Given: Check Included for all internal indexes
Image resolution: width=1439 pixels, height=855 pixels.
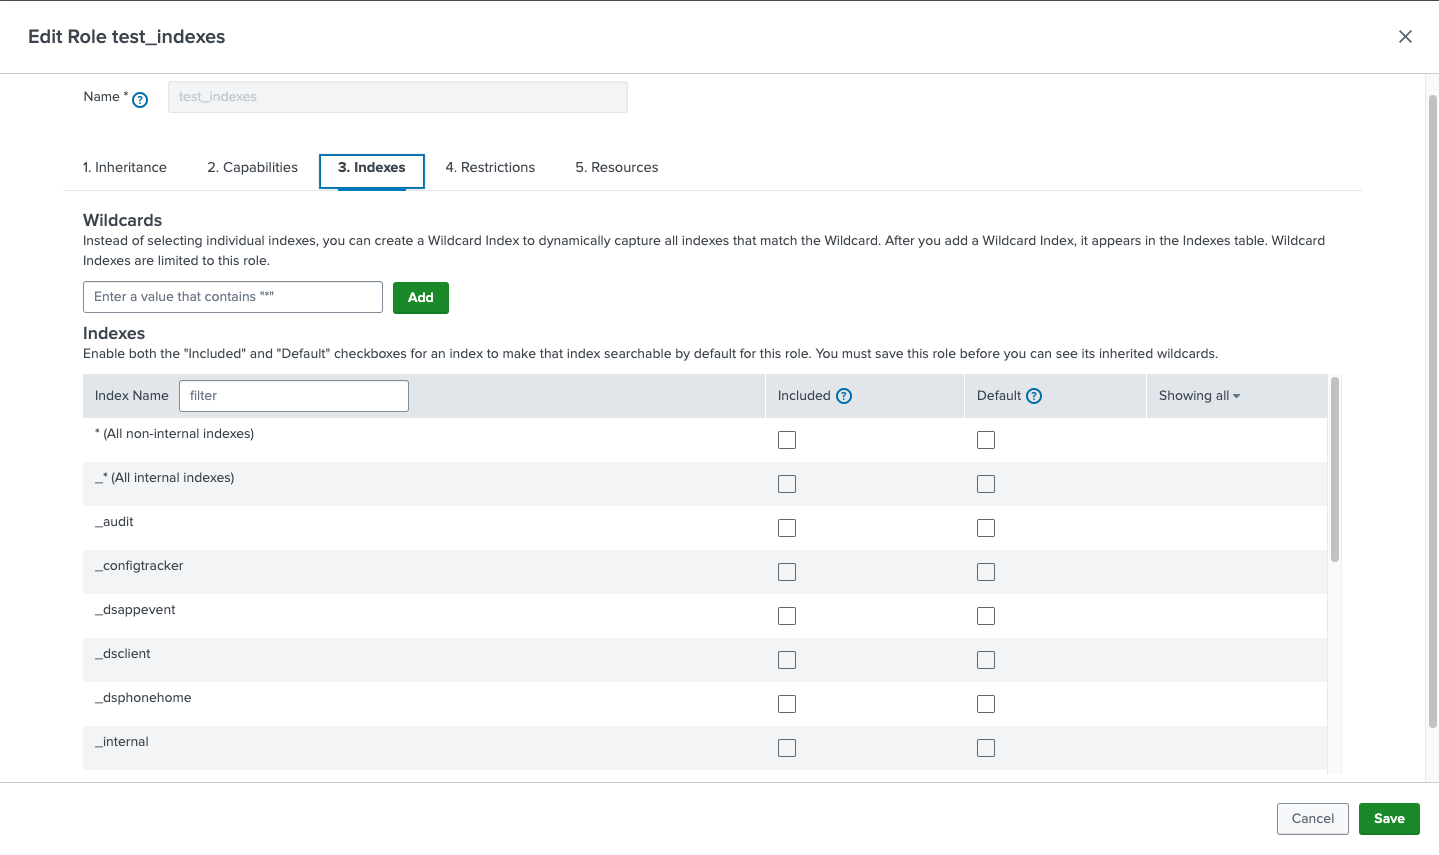Looking at the screenshot, I should 787,484.
